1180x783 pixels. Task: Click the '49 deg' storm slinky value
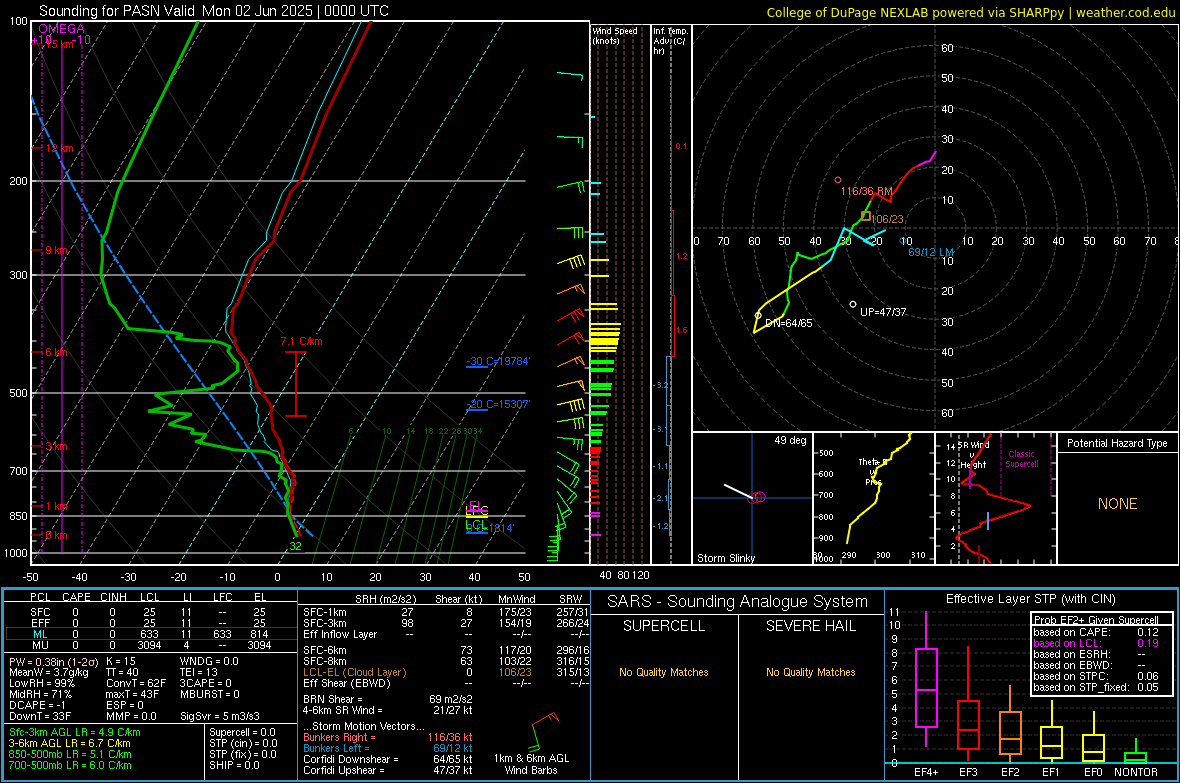(790, 440)
